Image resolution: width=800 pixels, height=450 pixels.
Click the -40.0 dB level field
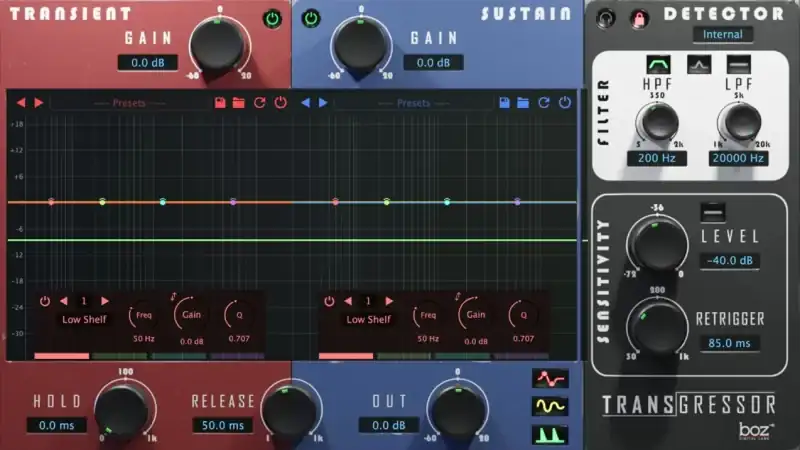click(730, 261)
